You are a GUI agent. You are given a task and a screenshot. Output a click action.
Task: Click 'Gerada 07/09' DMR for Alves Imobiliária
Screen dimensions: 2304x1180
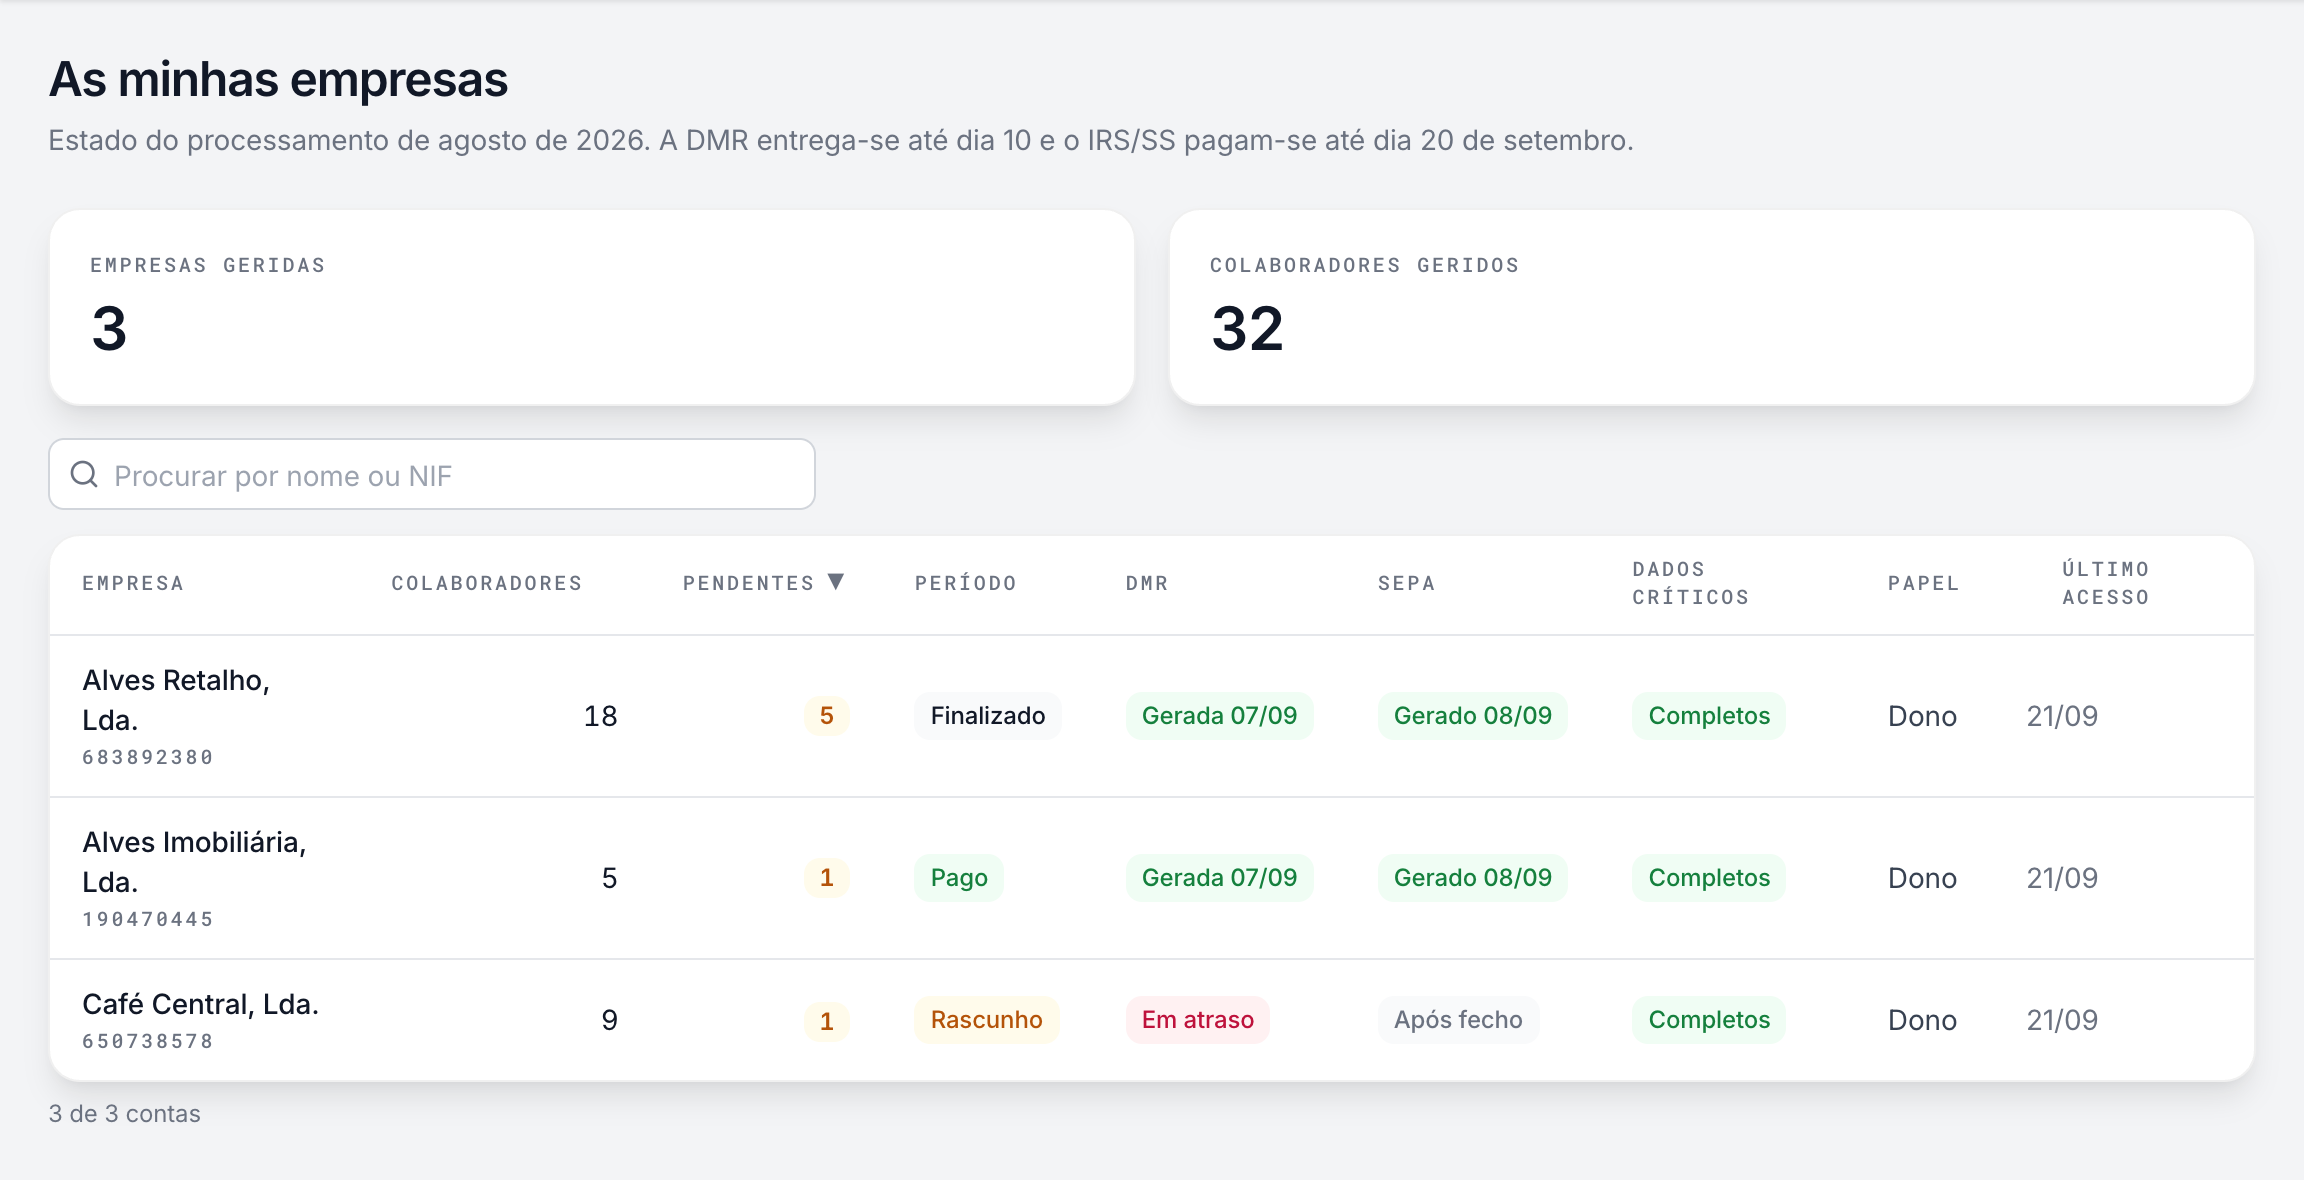pyautogui.click(x=1220, y=878)
